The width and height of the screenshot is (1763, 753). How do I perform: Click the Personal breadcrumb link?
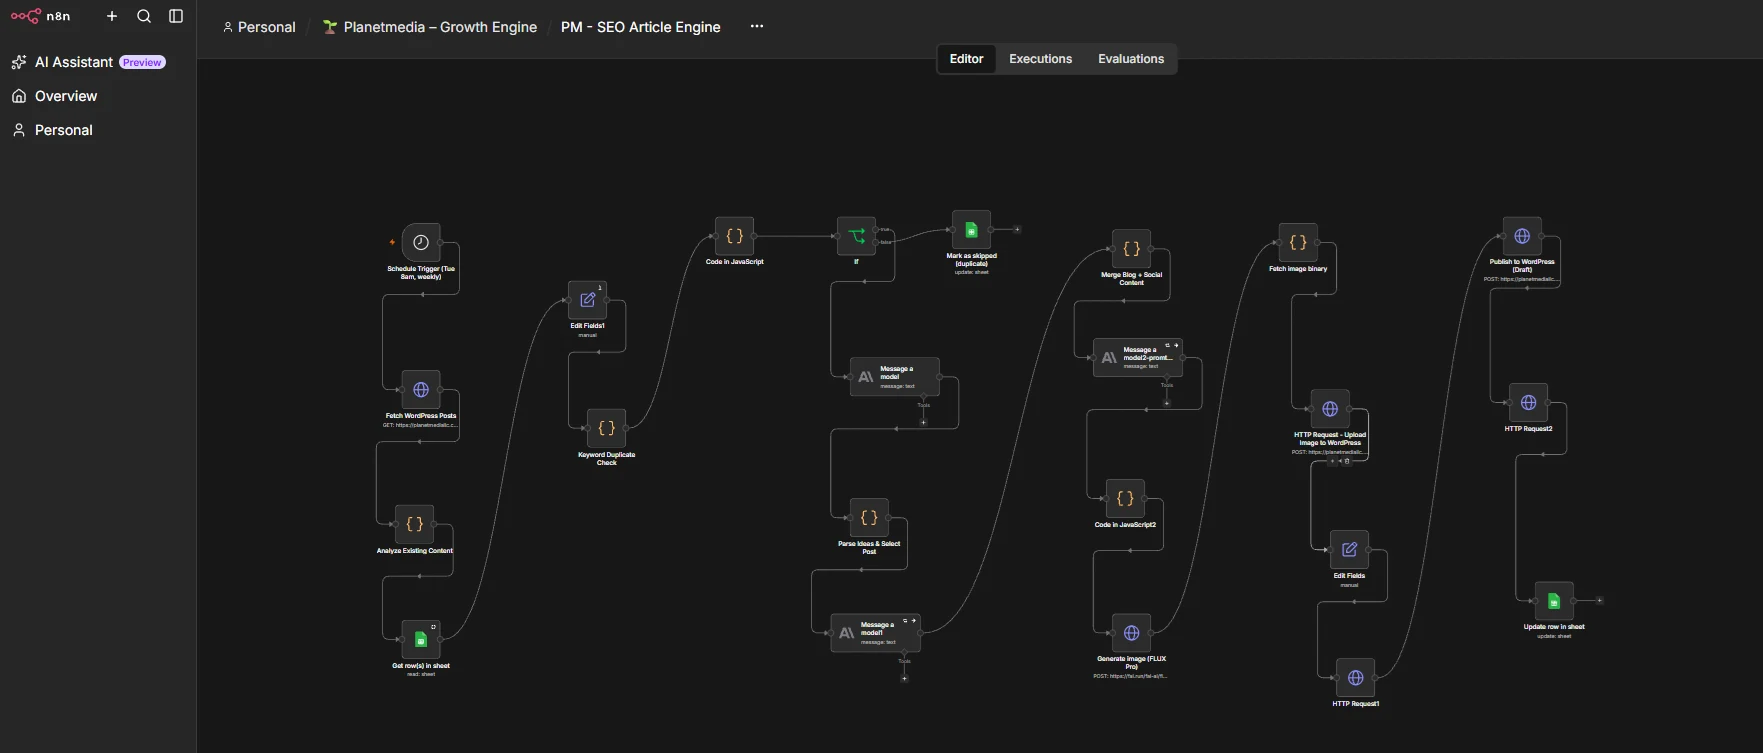point(259,27)
